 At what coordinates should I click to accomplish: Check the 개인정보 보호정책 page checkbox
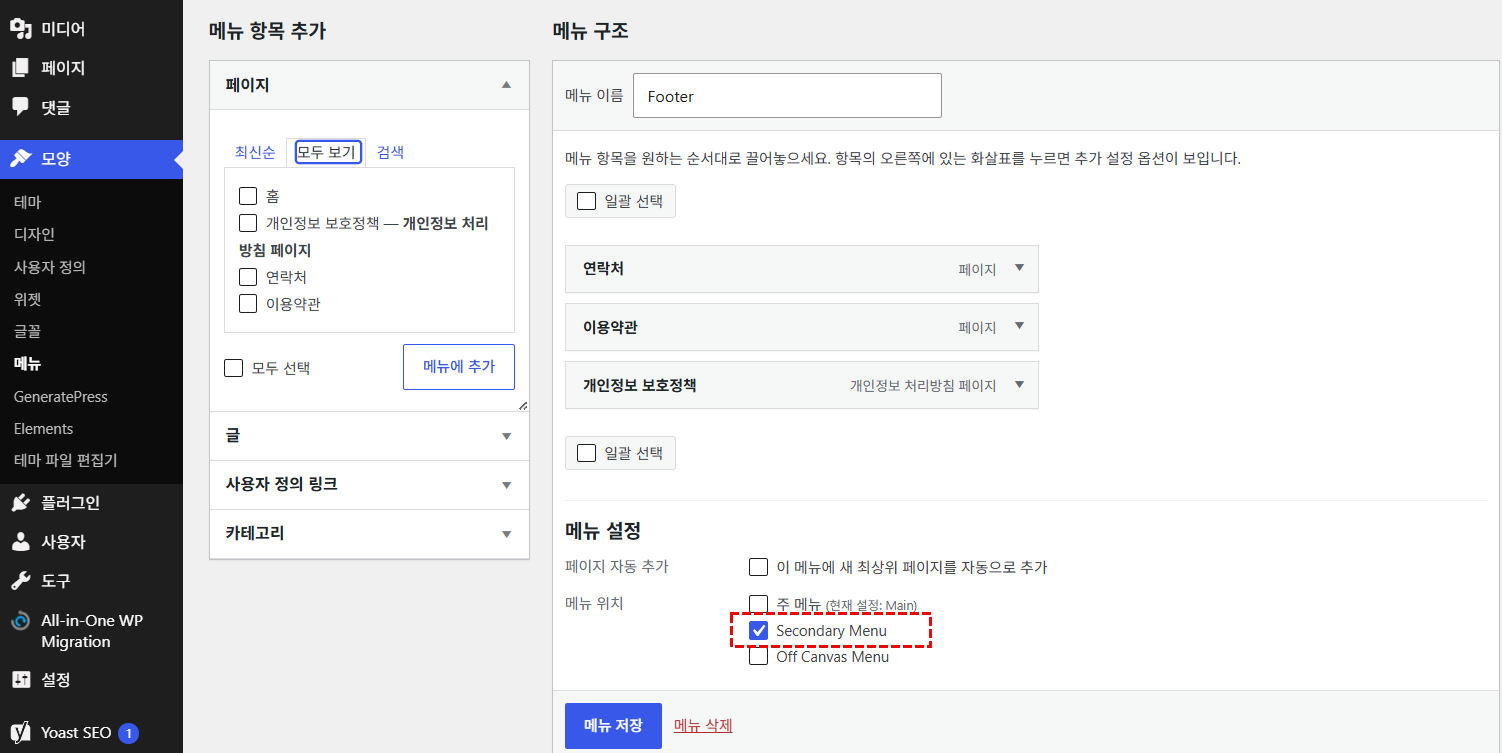click(248, 223)
